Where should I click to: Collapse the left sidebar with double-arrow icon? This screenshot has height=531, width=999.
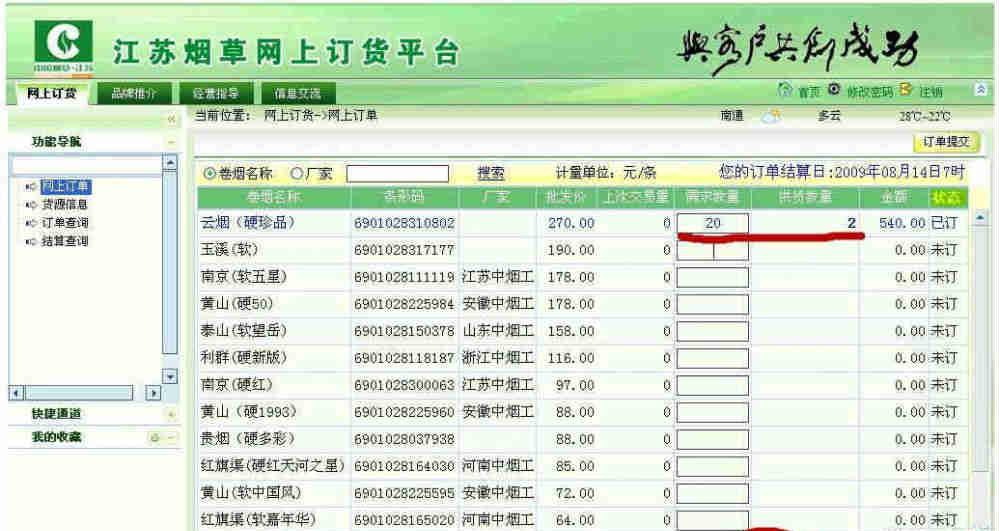coord(170,119)
